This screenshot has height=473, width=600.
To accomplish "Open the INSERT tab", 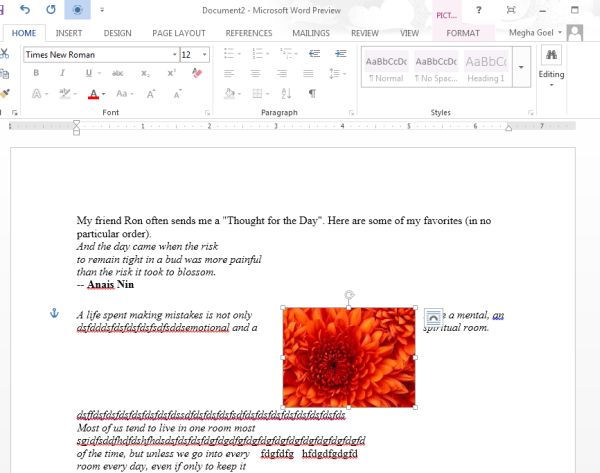I will click(69, 33).
